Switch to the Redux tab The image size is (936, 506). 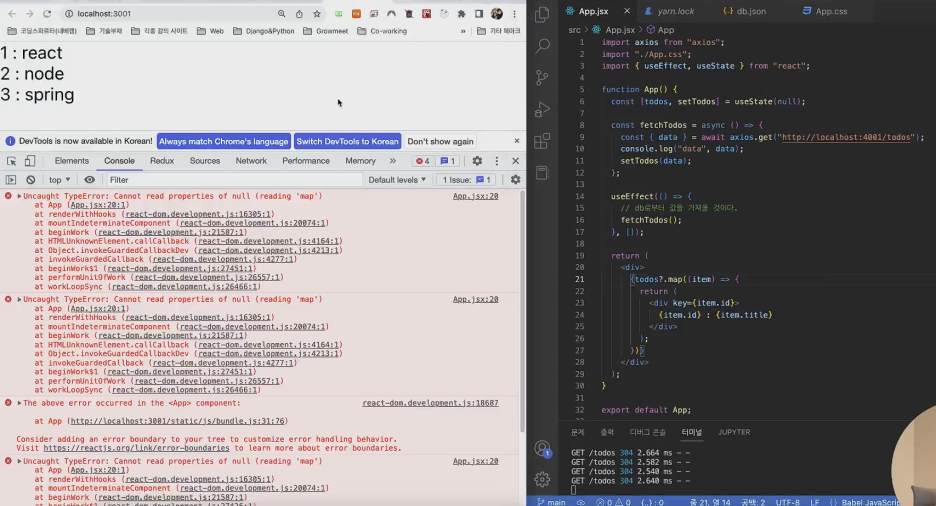pyautogui.click(x=162, y=161)
